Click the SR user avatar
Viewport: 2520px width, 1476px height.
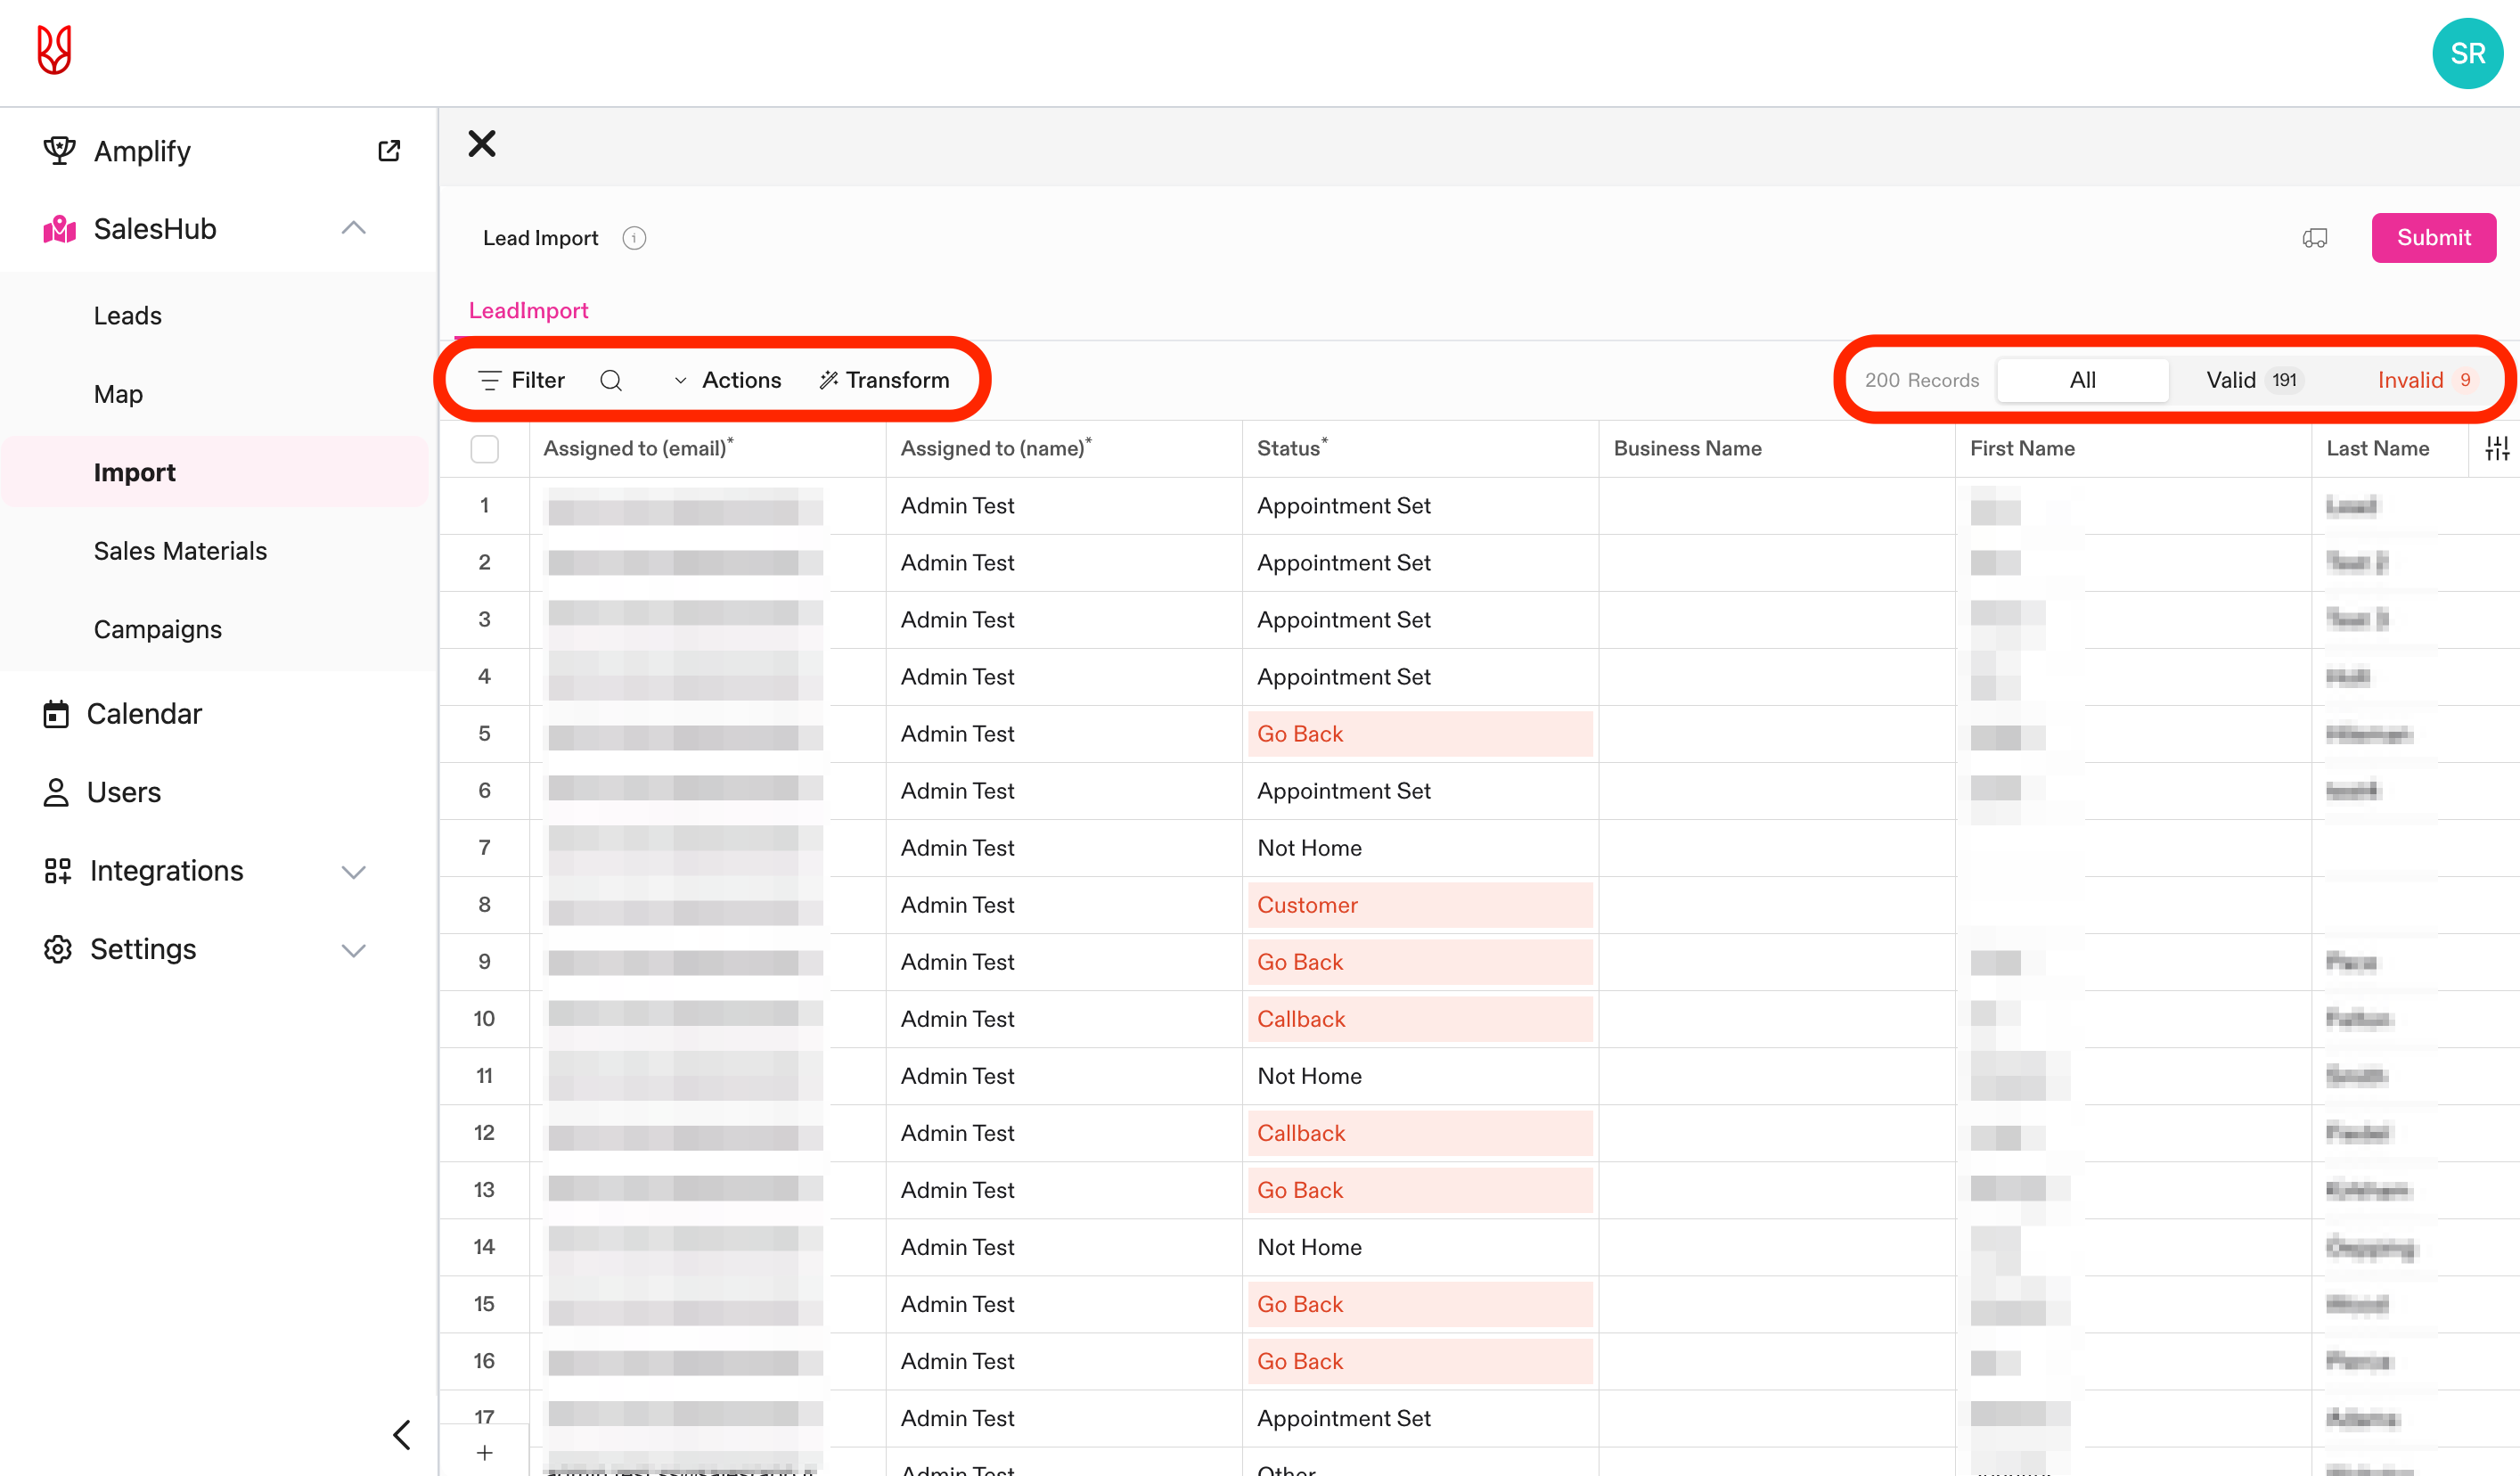pos(2467,53)
